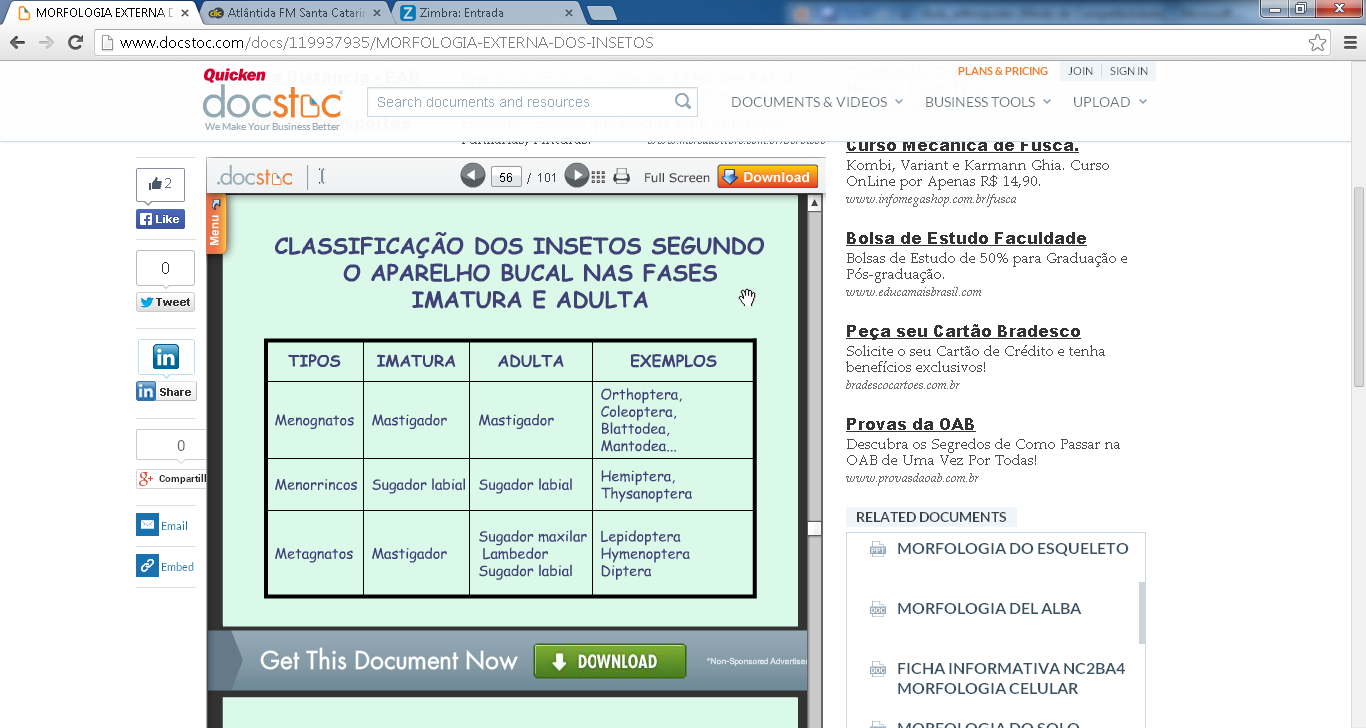Go to next page in viewer
Image resolution: width=1366 pixels, height=728 pixels.
point(577,176)
